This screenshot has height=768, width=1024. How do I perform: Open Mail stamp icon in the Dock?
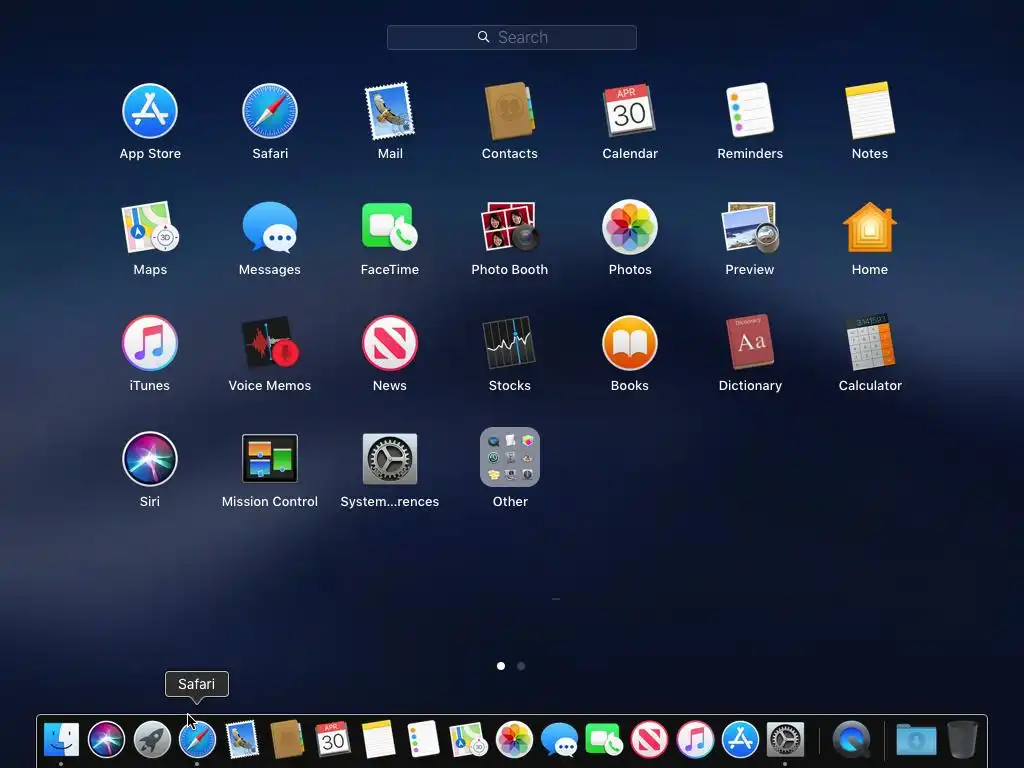(x=242, y=739)
